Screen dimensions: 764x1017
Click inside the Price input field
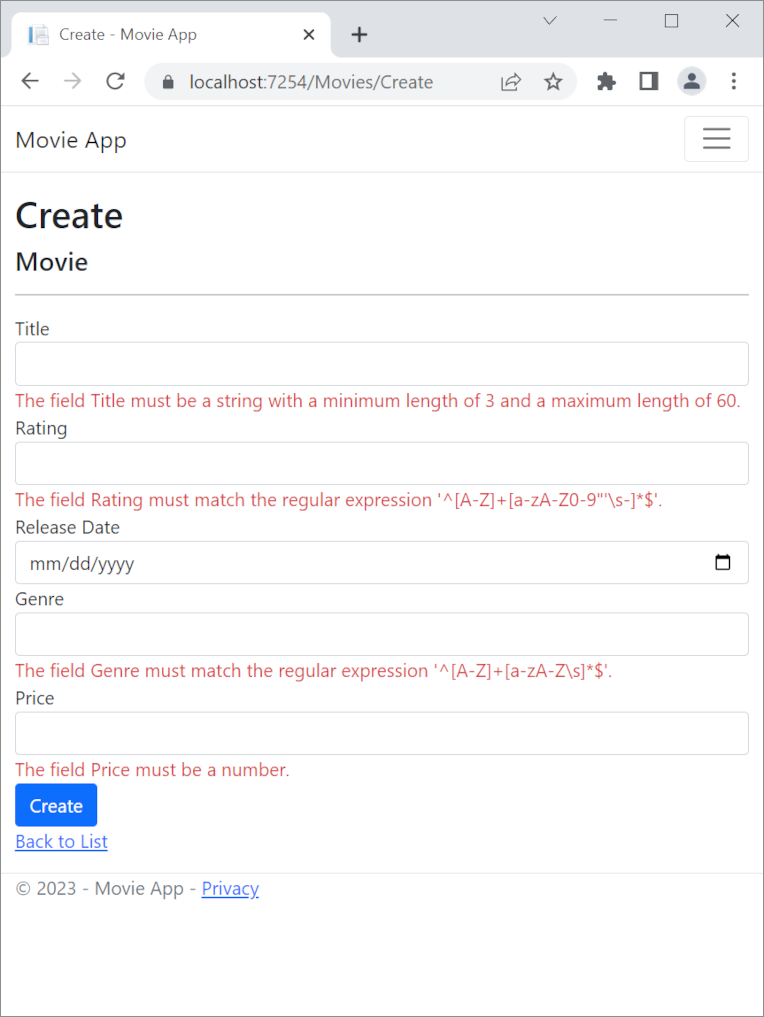(x=381, y=733)
